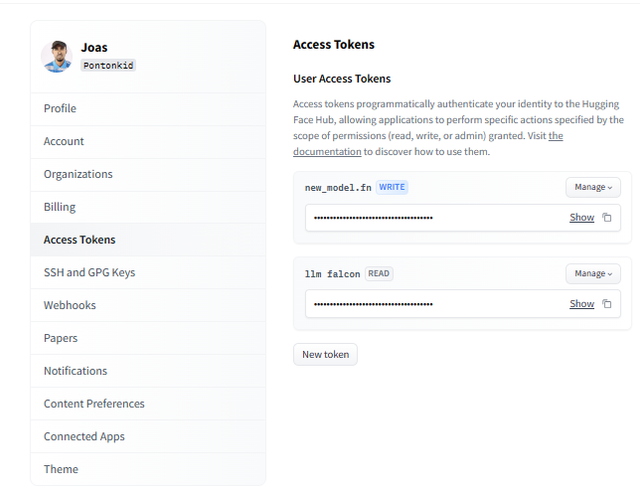Open Theme settings
The height and width of the screenshot is (495, 640).
pyautogui.click(x=61, y=469)
